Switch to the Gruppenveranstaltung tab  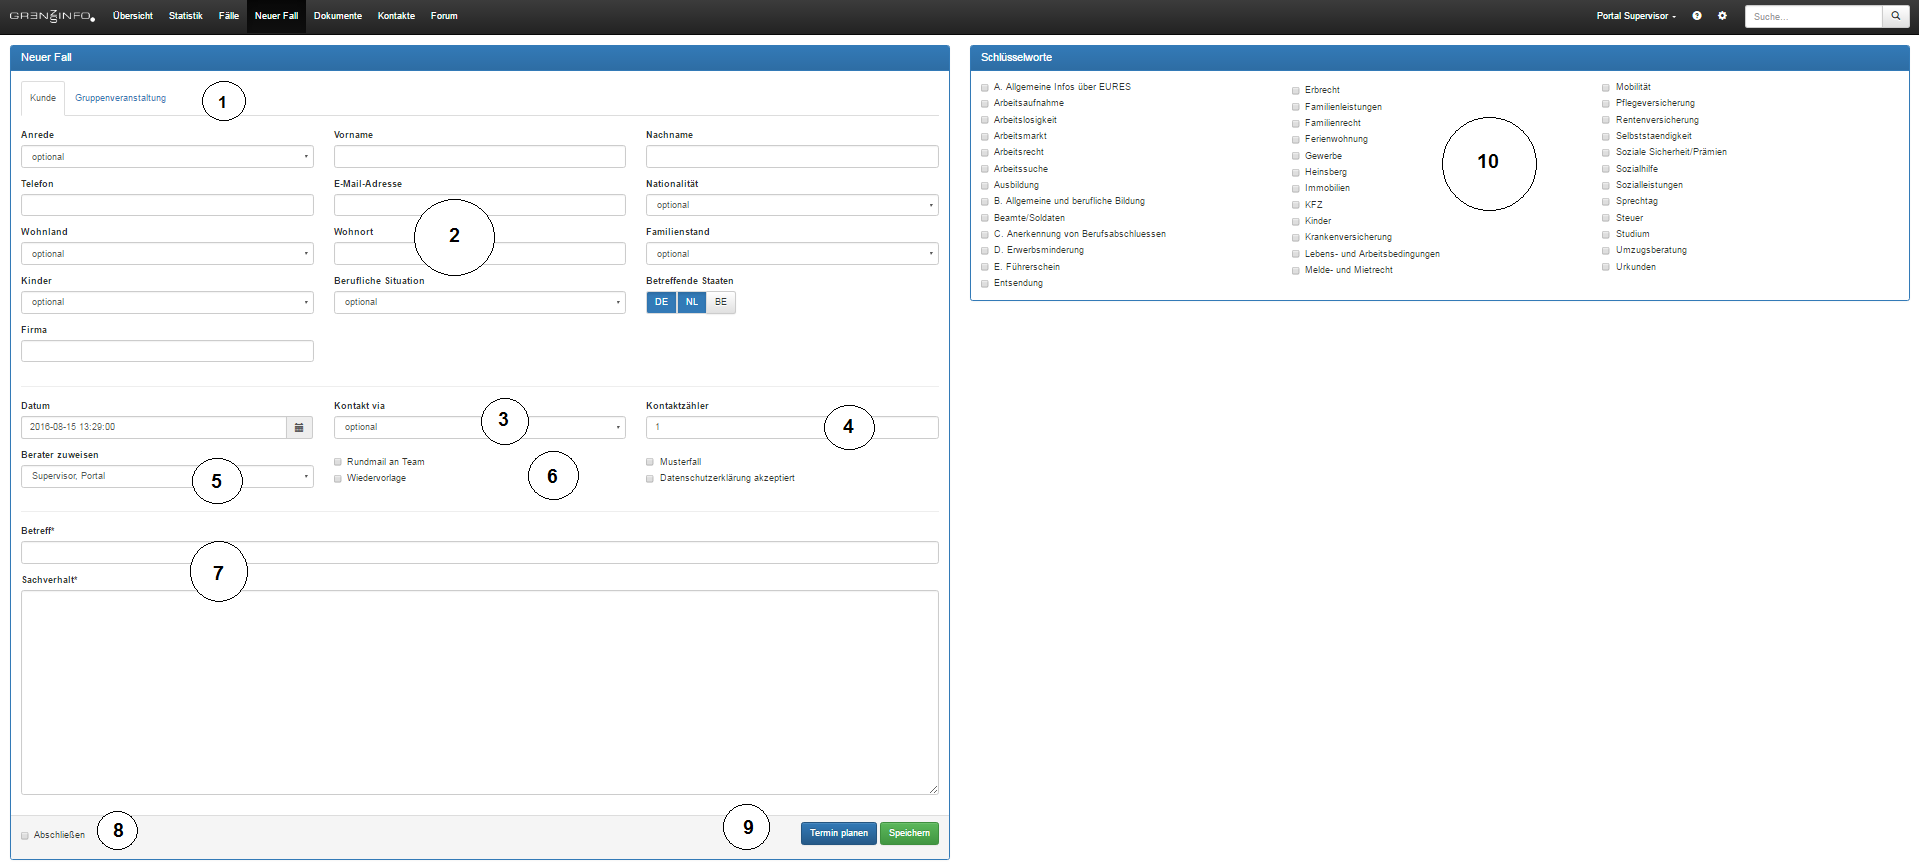pos(120,98)
